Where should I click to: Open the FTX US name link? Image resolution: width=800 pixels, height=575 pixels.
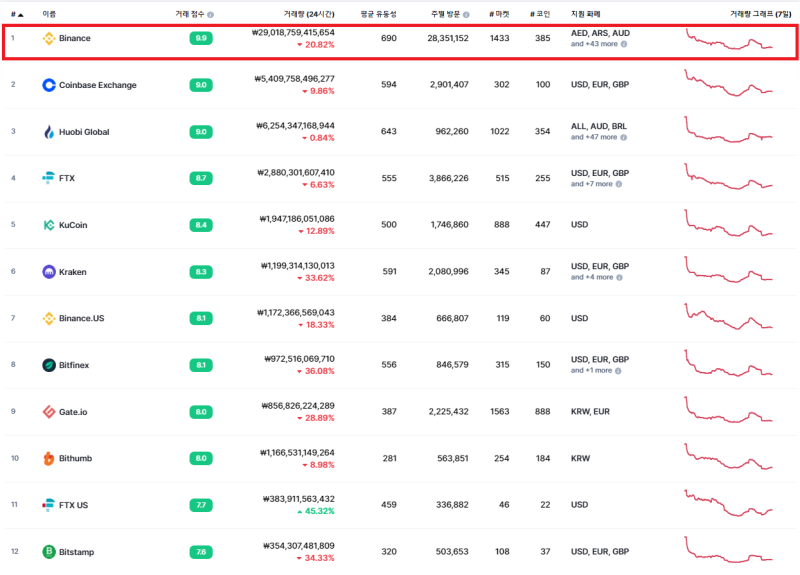[x=73, y=505]
